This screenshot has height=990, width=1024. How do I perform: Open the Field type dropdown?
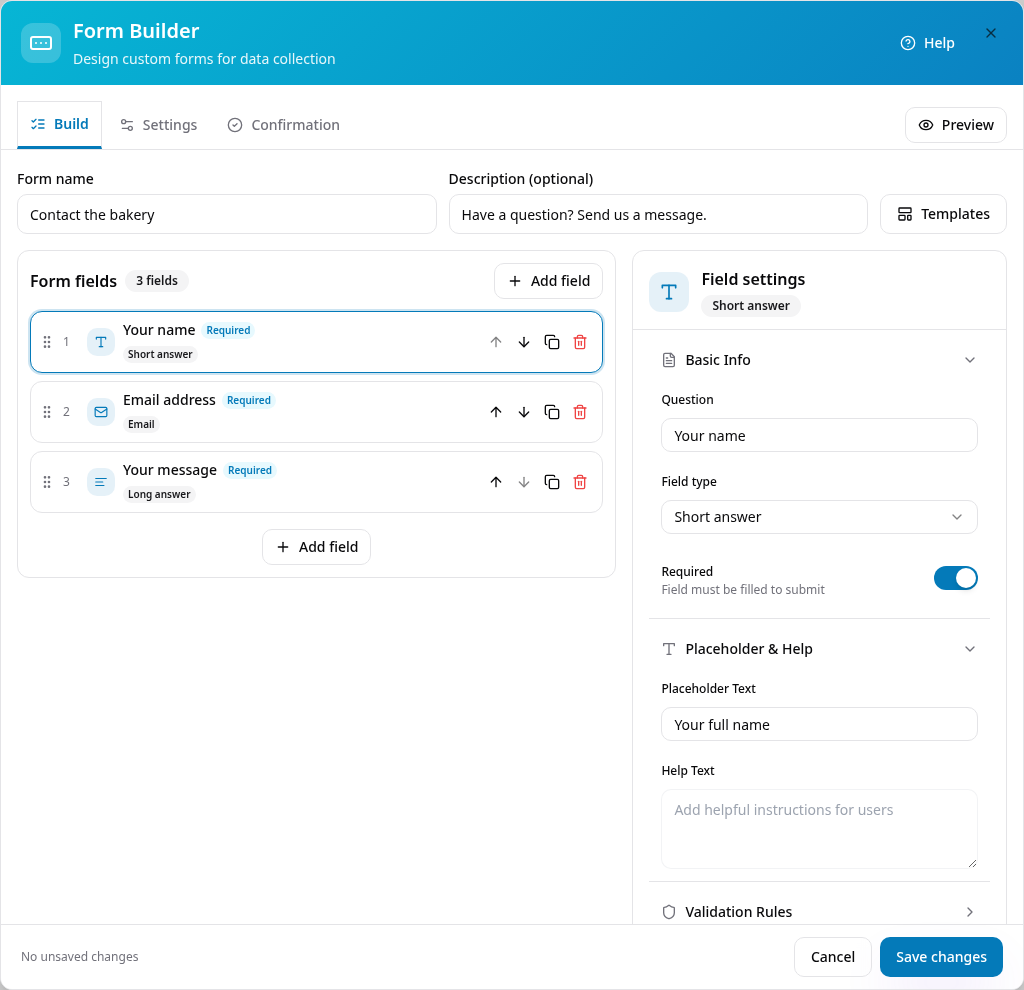click(x=819, y=517)
